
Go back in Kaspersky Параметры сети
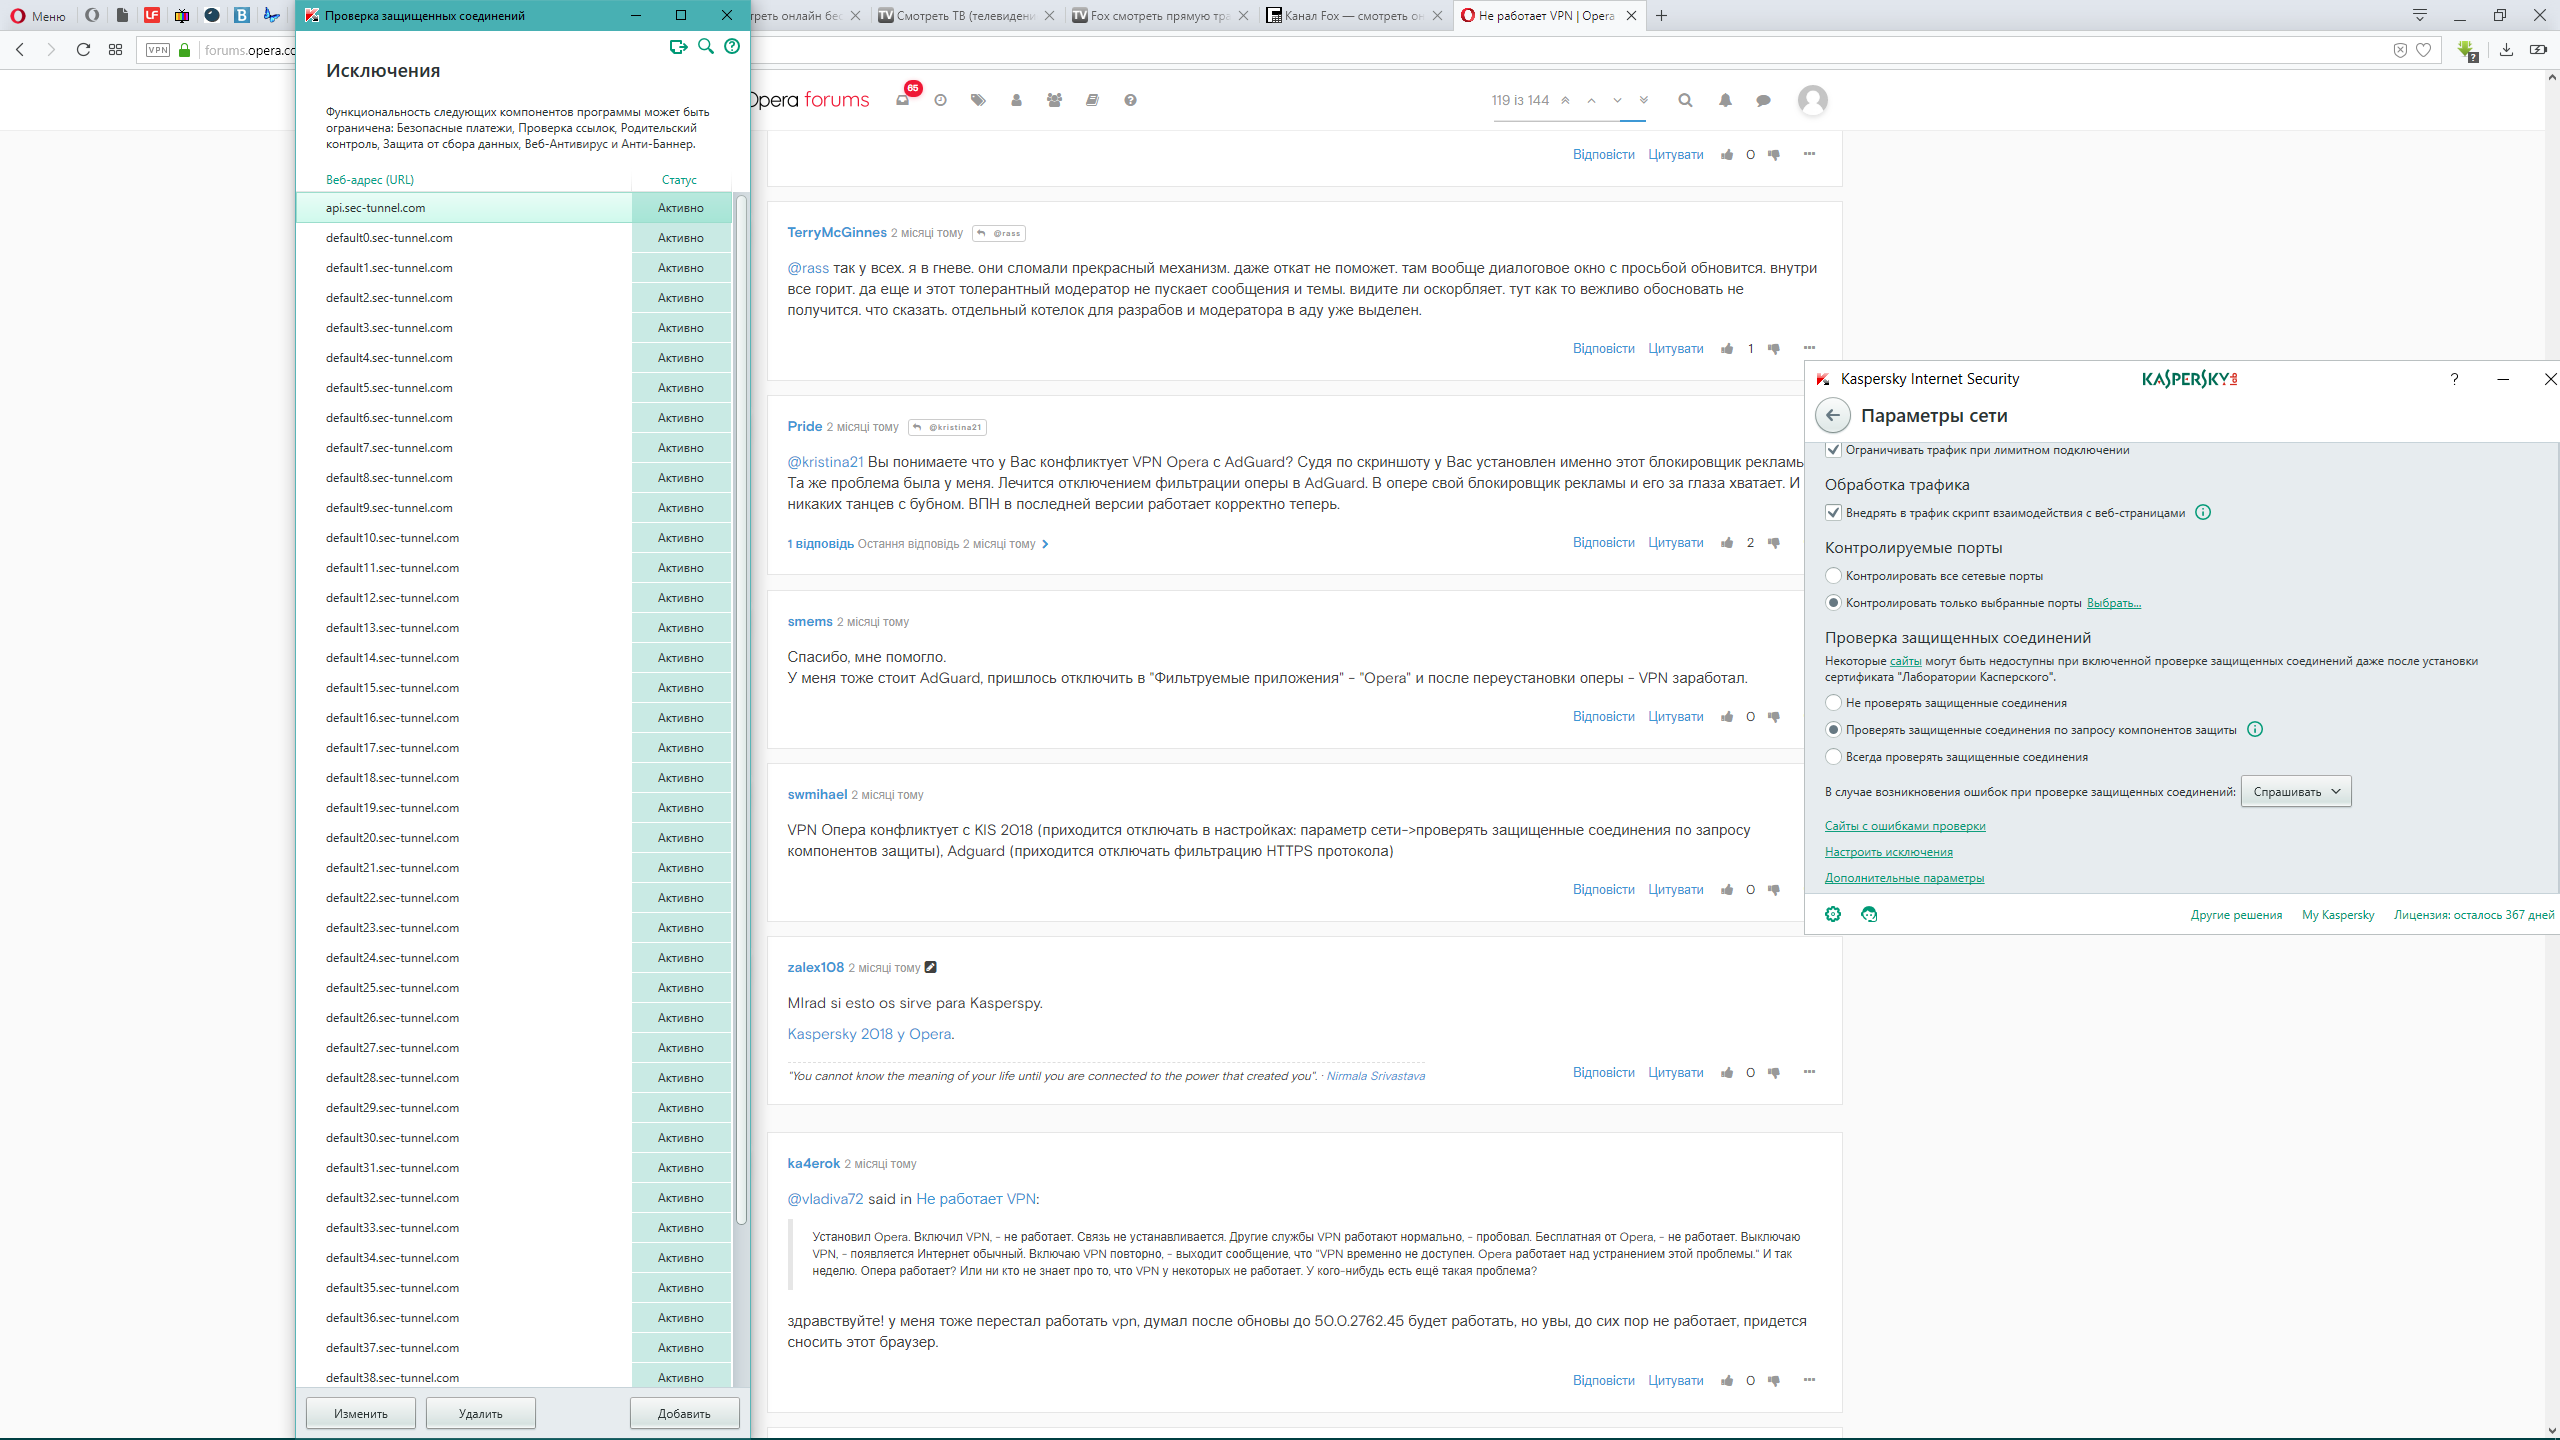1832,416
